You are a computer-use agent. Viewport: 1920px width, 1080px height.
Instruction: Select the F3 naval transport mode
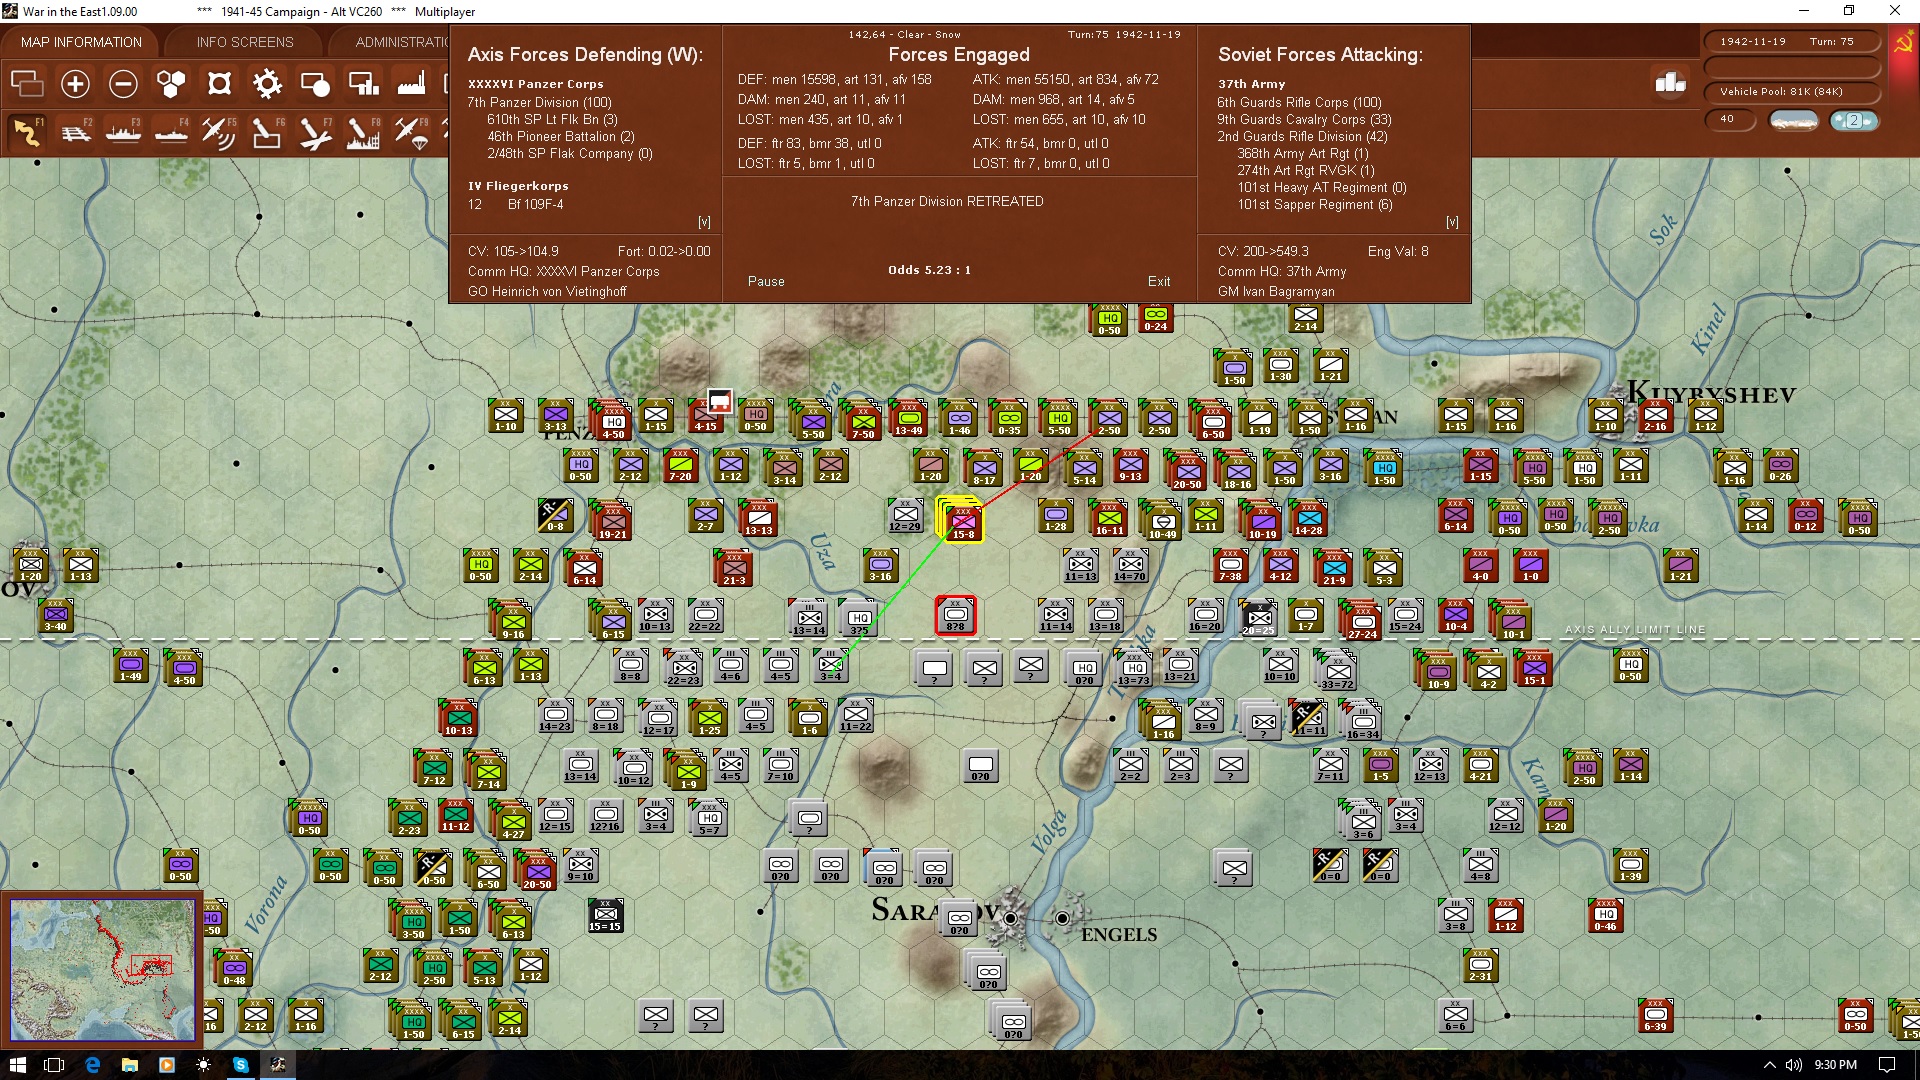pos(123,132)
